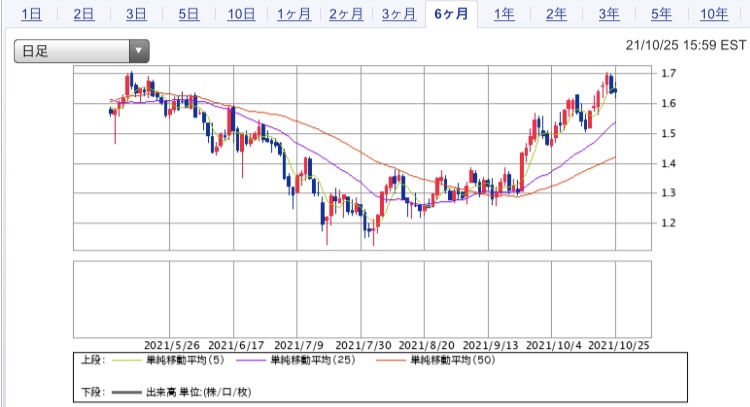Open the 3ヶ月 period tab

pyautogui.click(x=398, y=14)
